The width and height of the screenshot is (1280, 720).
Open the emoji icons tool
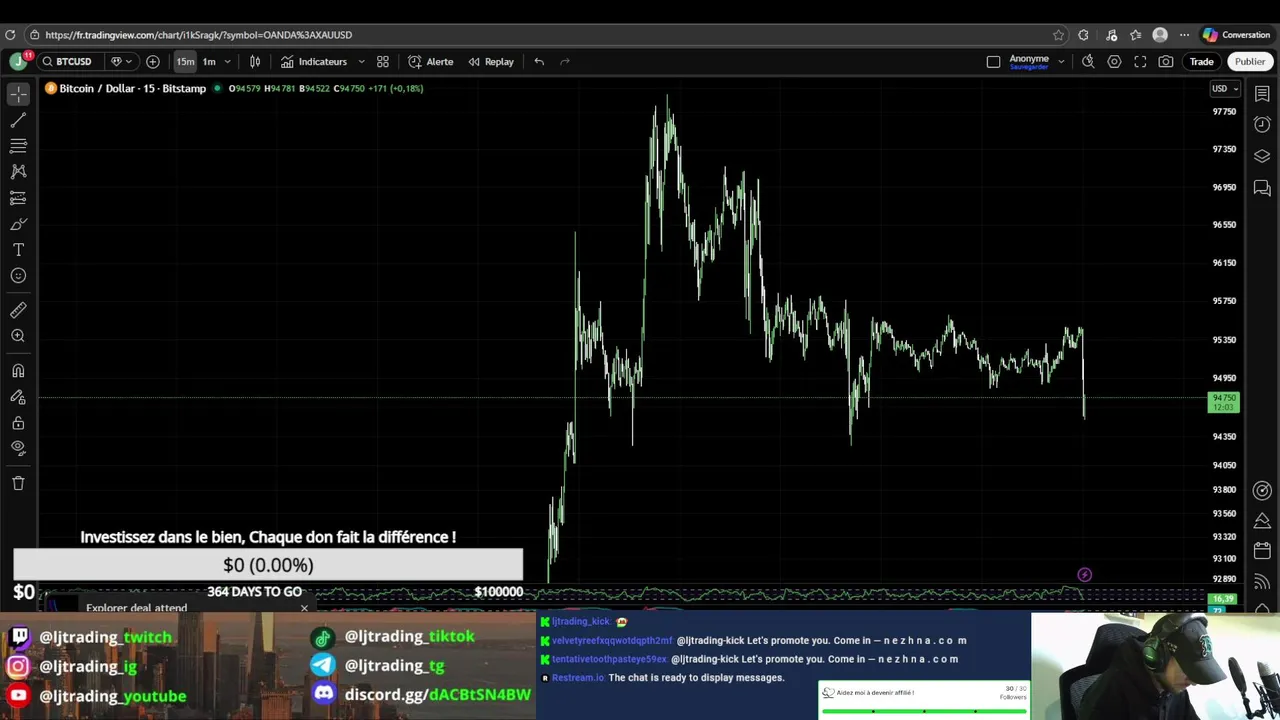click(x=18, y=276)
